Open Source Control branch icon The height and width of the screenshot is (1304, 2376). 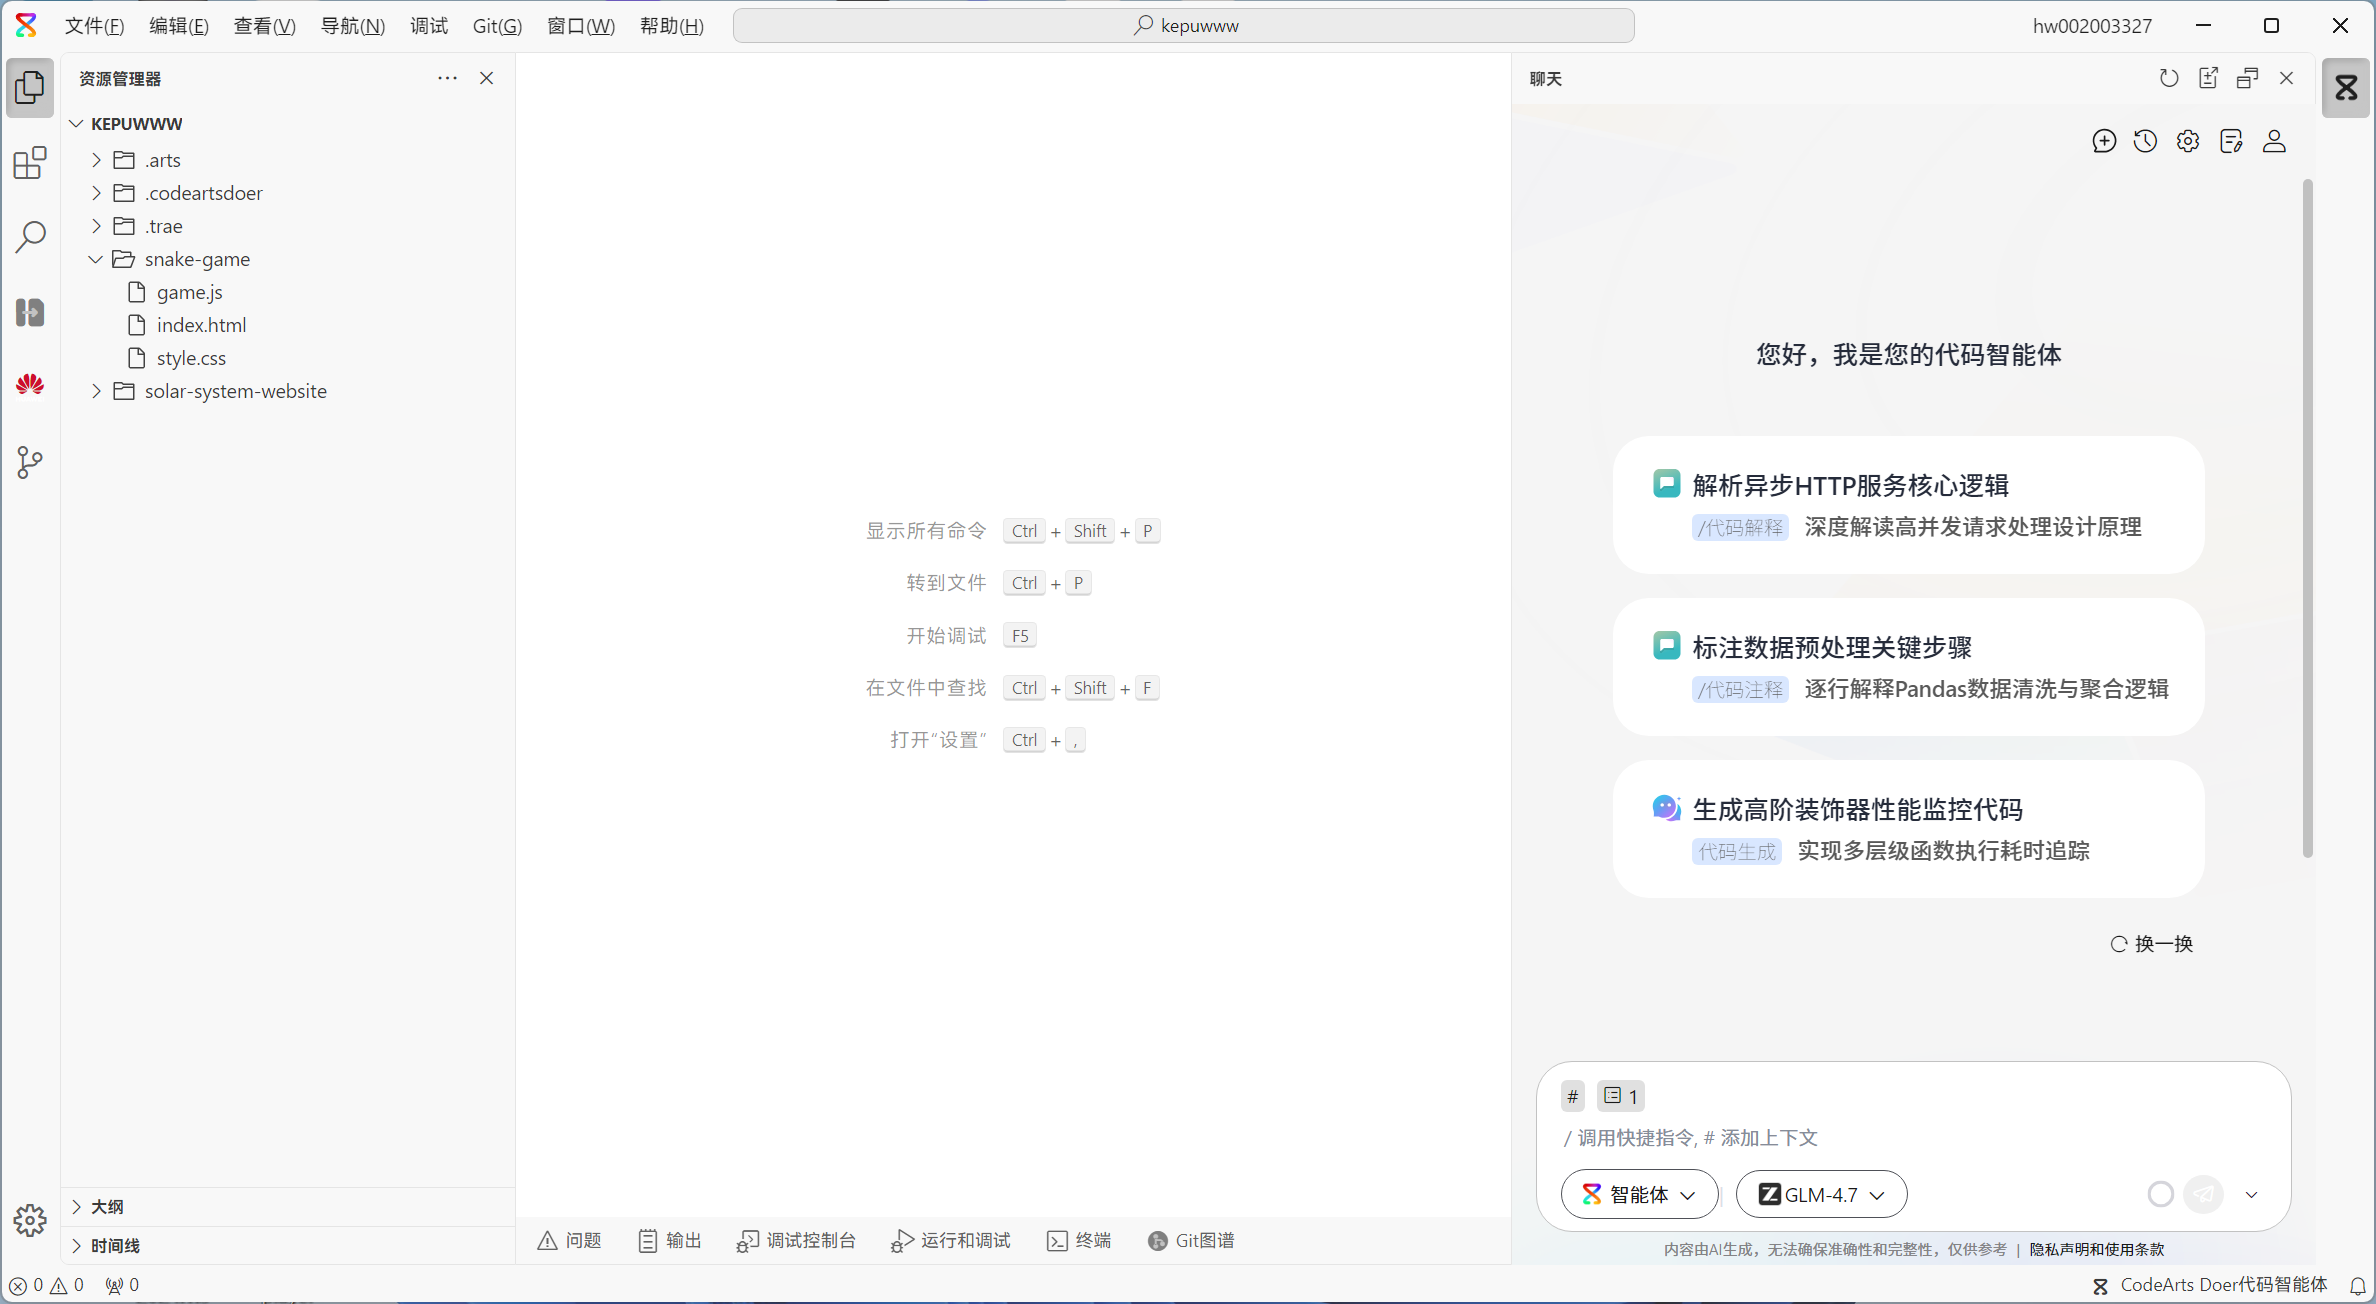(x=30, y=462)
